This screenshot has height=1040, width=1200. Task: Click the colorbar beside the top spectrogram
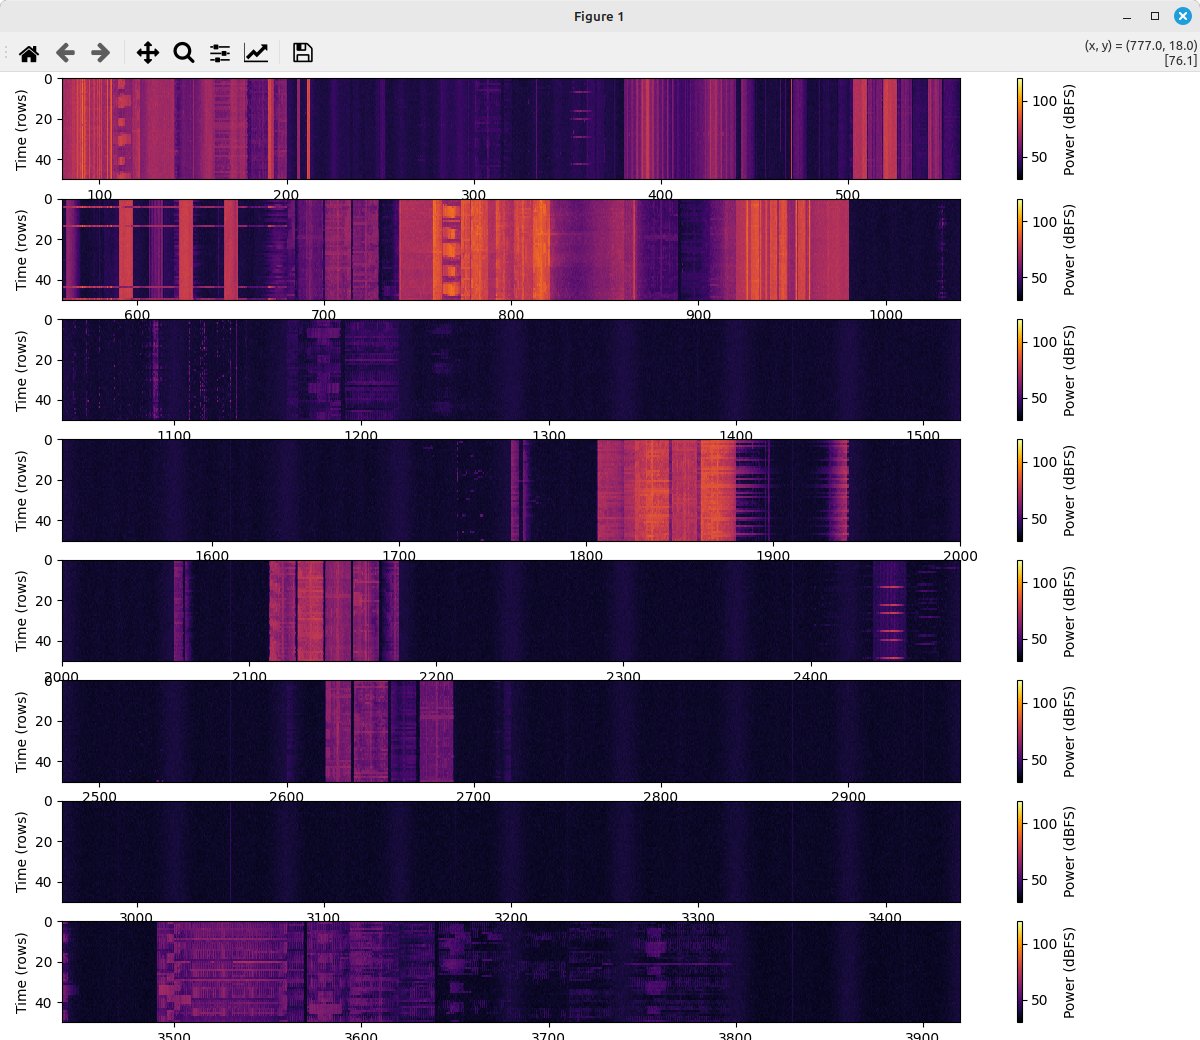(1020, 129)
